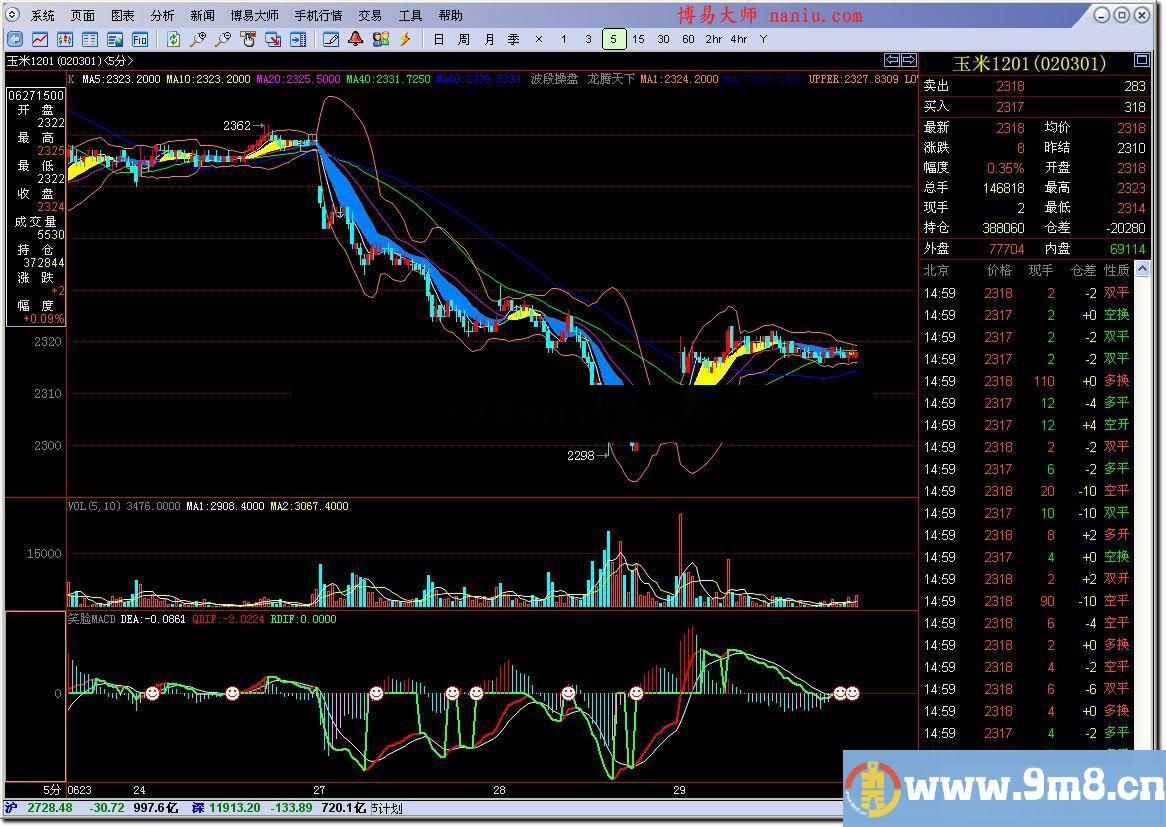Click the tick list scroll-up arrow
Image resolution: width=1166 pixels, height=827 pixels.
[x=1143, y=269]
